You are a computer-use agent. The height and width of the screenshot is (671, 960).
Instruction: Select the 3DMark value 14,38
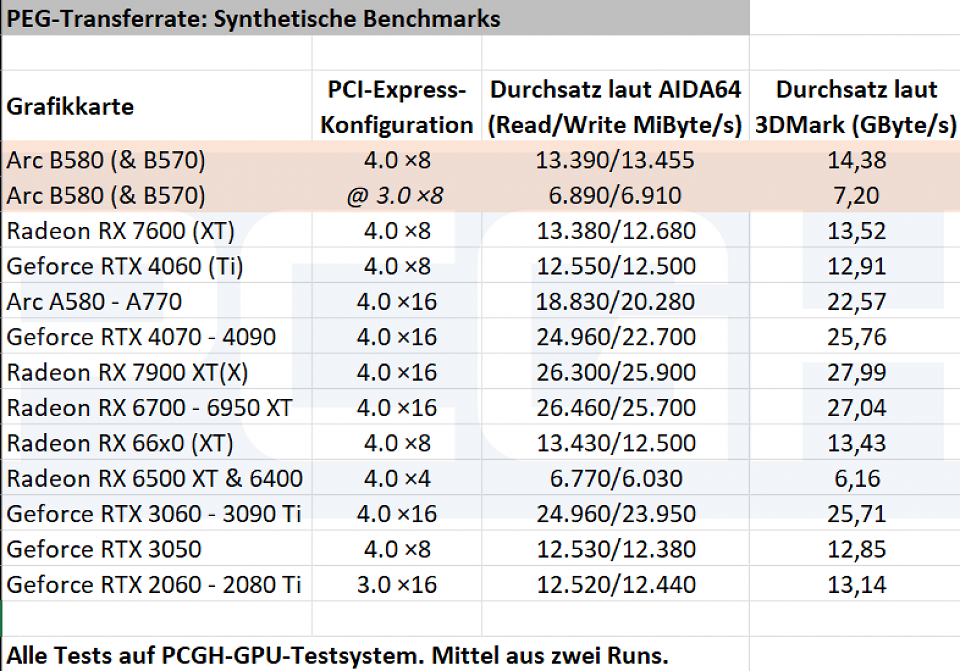click(x=855, y=160)
